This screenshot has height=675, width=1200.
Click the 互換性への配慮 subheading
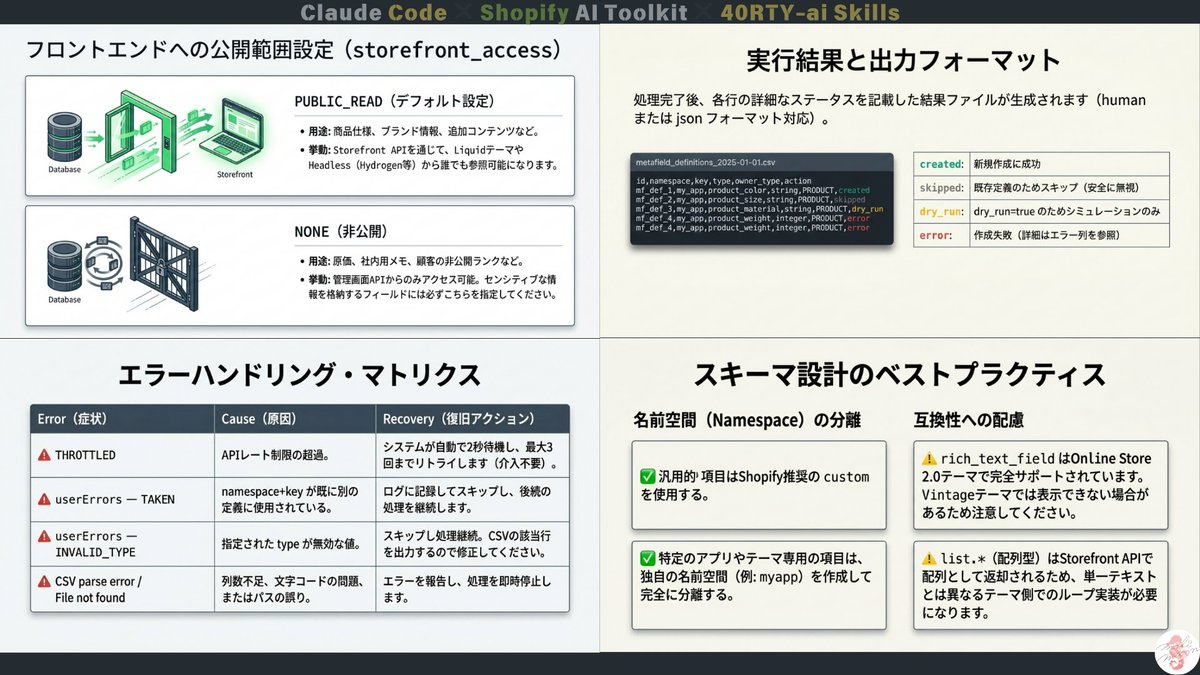click(x=969, y=419)
